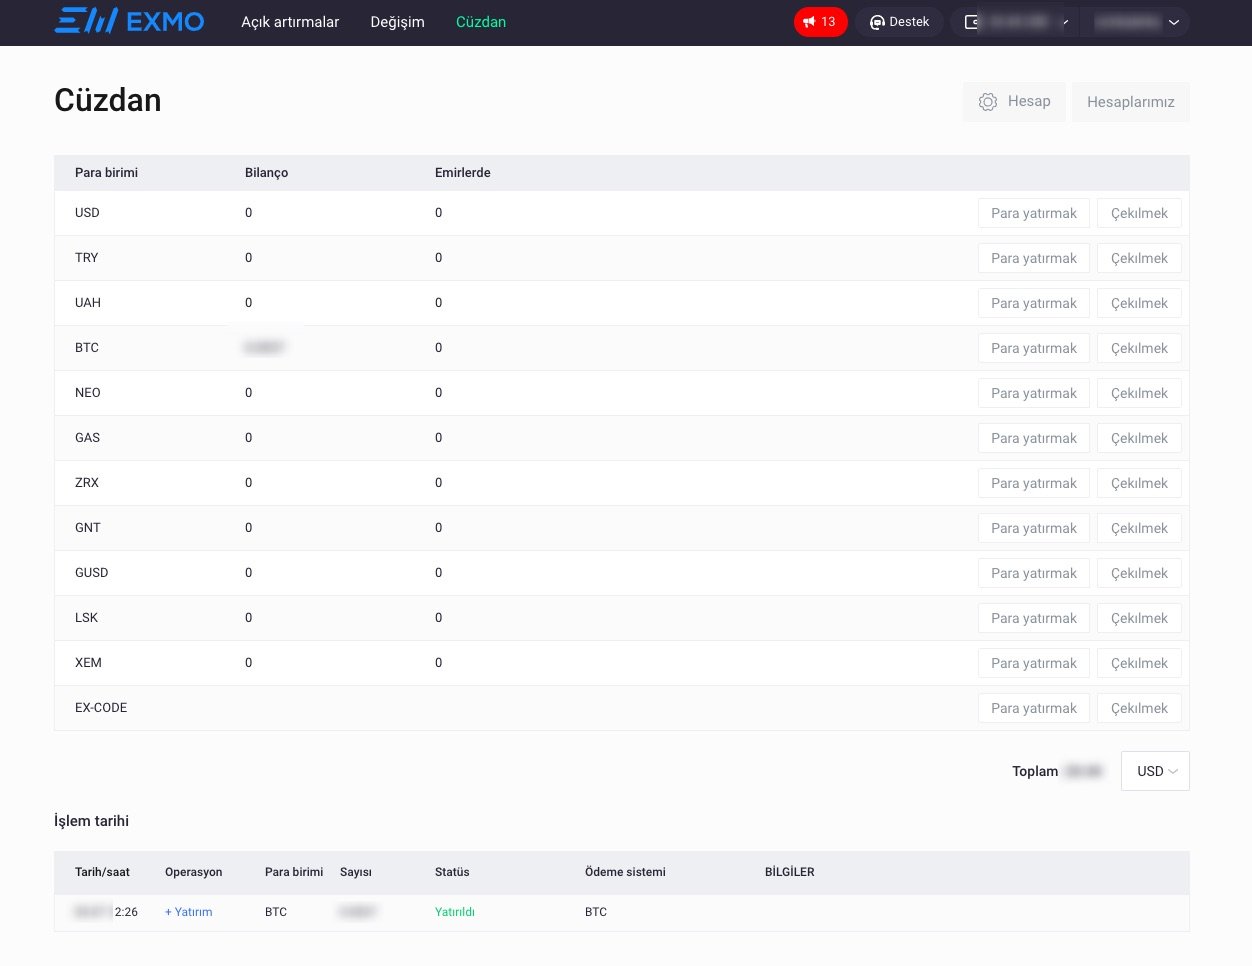1252x966 pixels.
Task: Click the Yatırıldı status in transaction history
Action: pyautogui.click(x=455, y=912)
